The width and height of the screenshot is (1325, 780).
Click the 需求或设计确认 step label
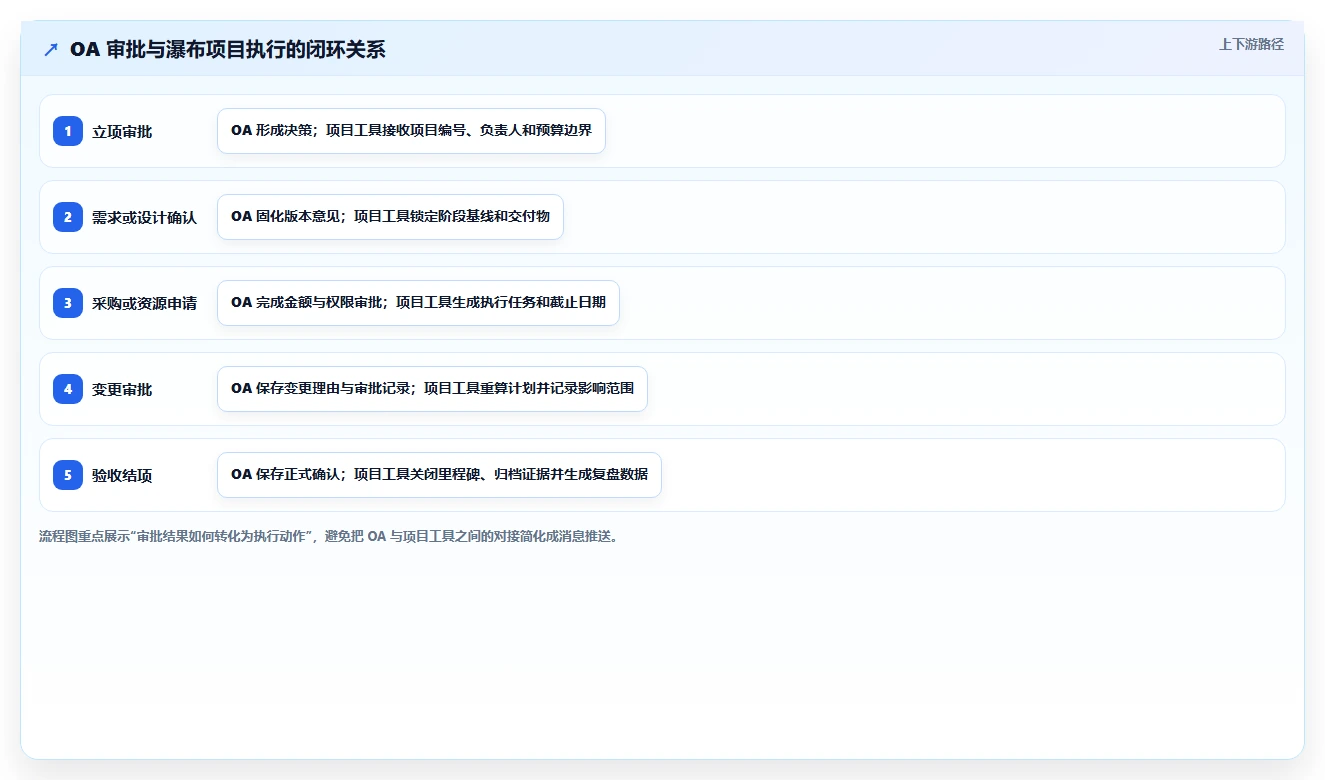click(144, 217)
